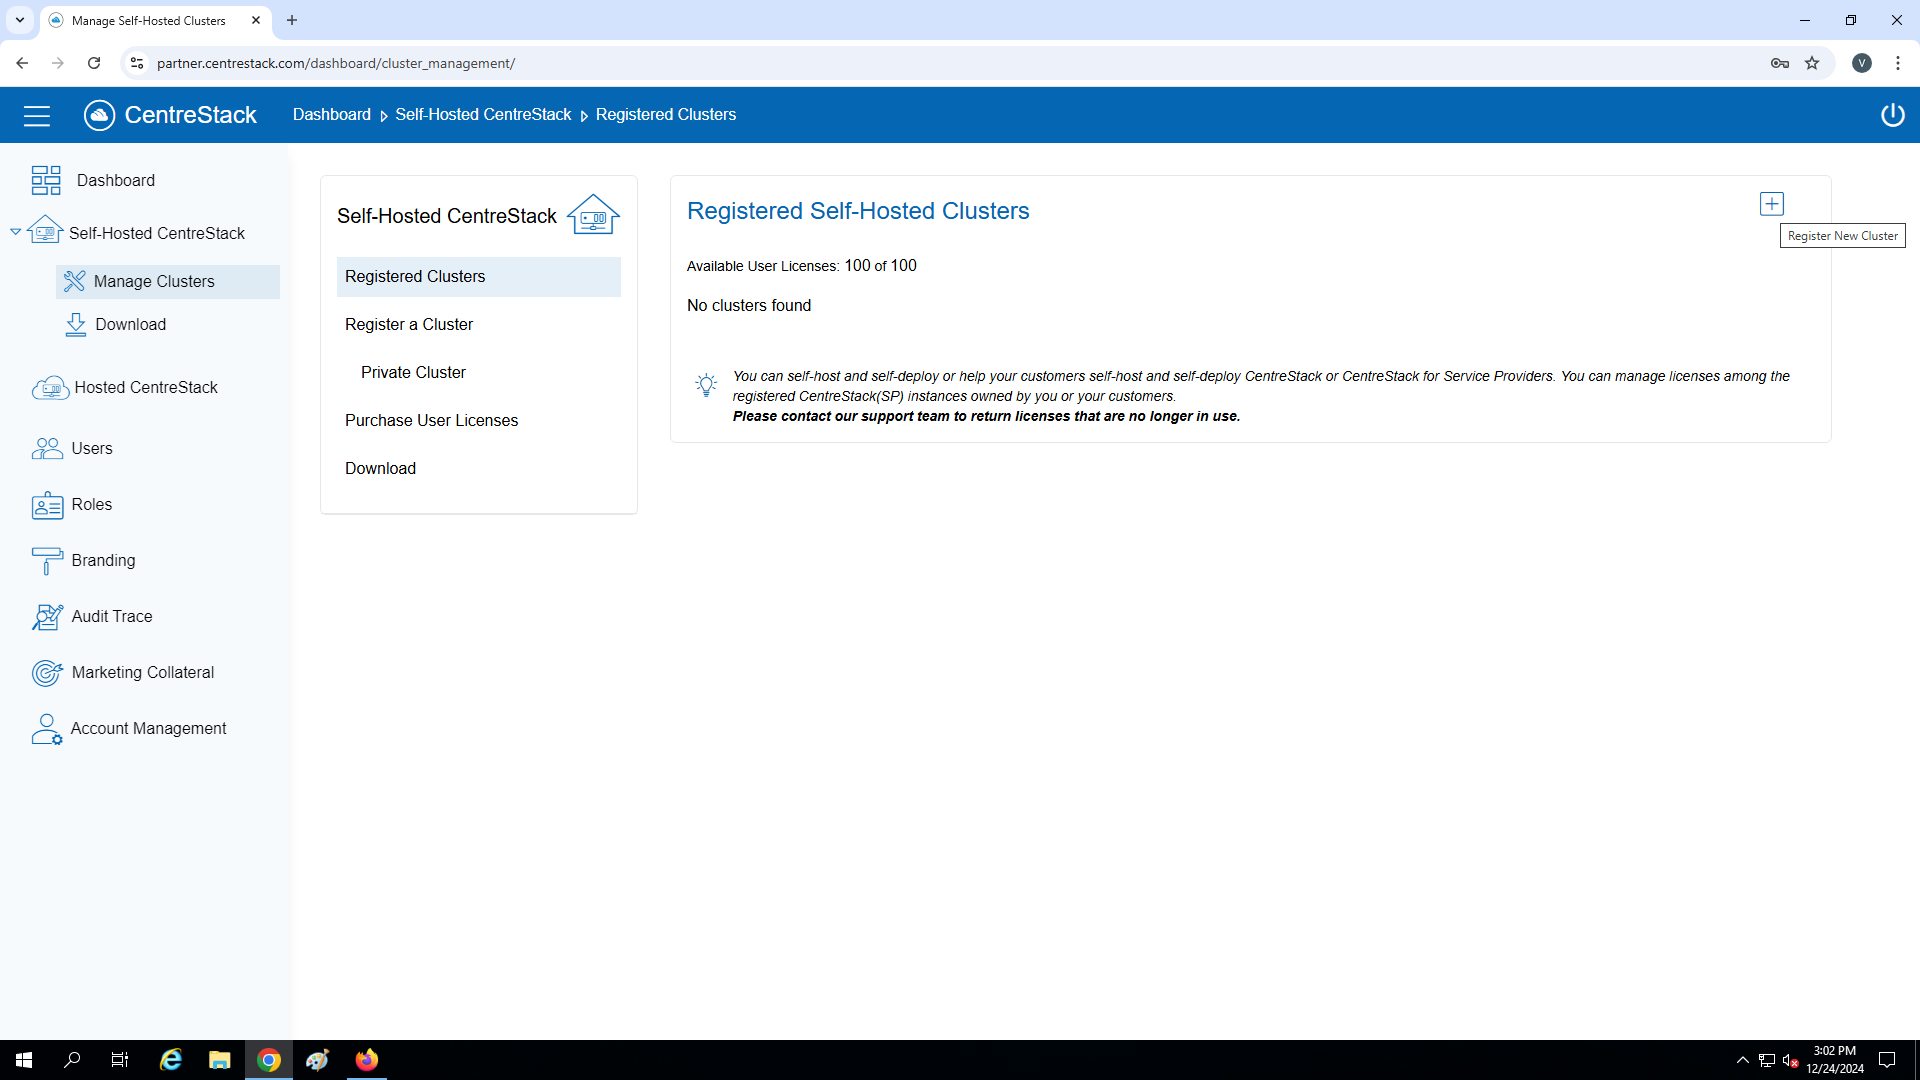Click the power logout icon
This screenshot has height=1080, width=1920.
1892,115
